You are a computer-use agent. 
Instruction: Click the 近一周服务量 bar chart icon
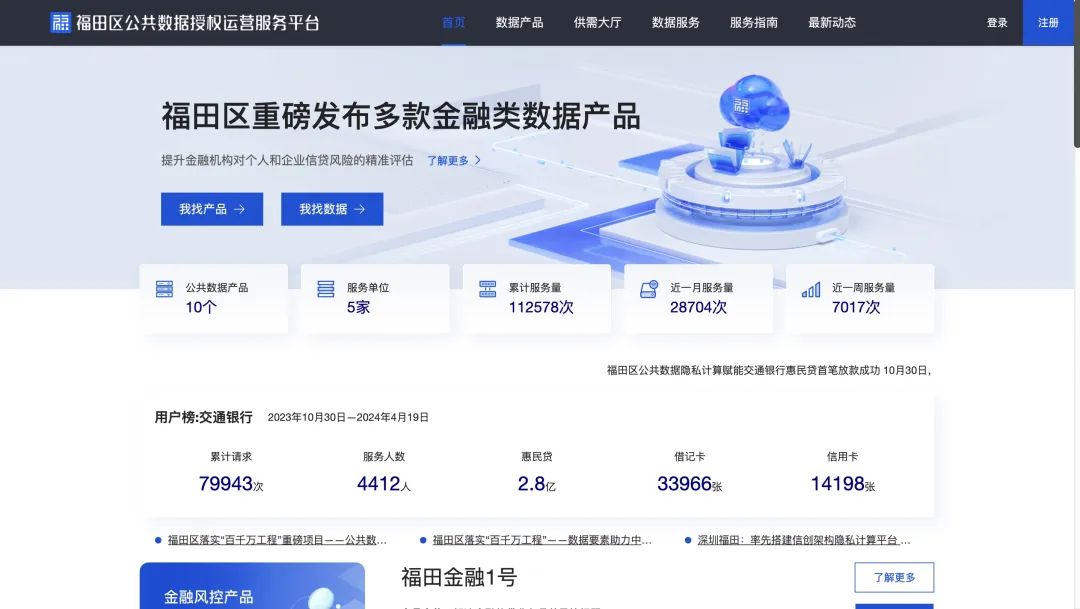point(811,289)
